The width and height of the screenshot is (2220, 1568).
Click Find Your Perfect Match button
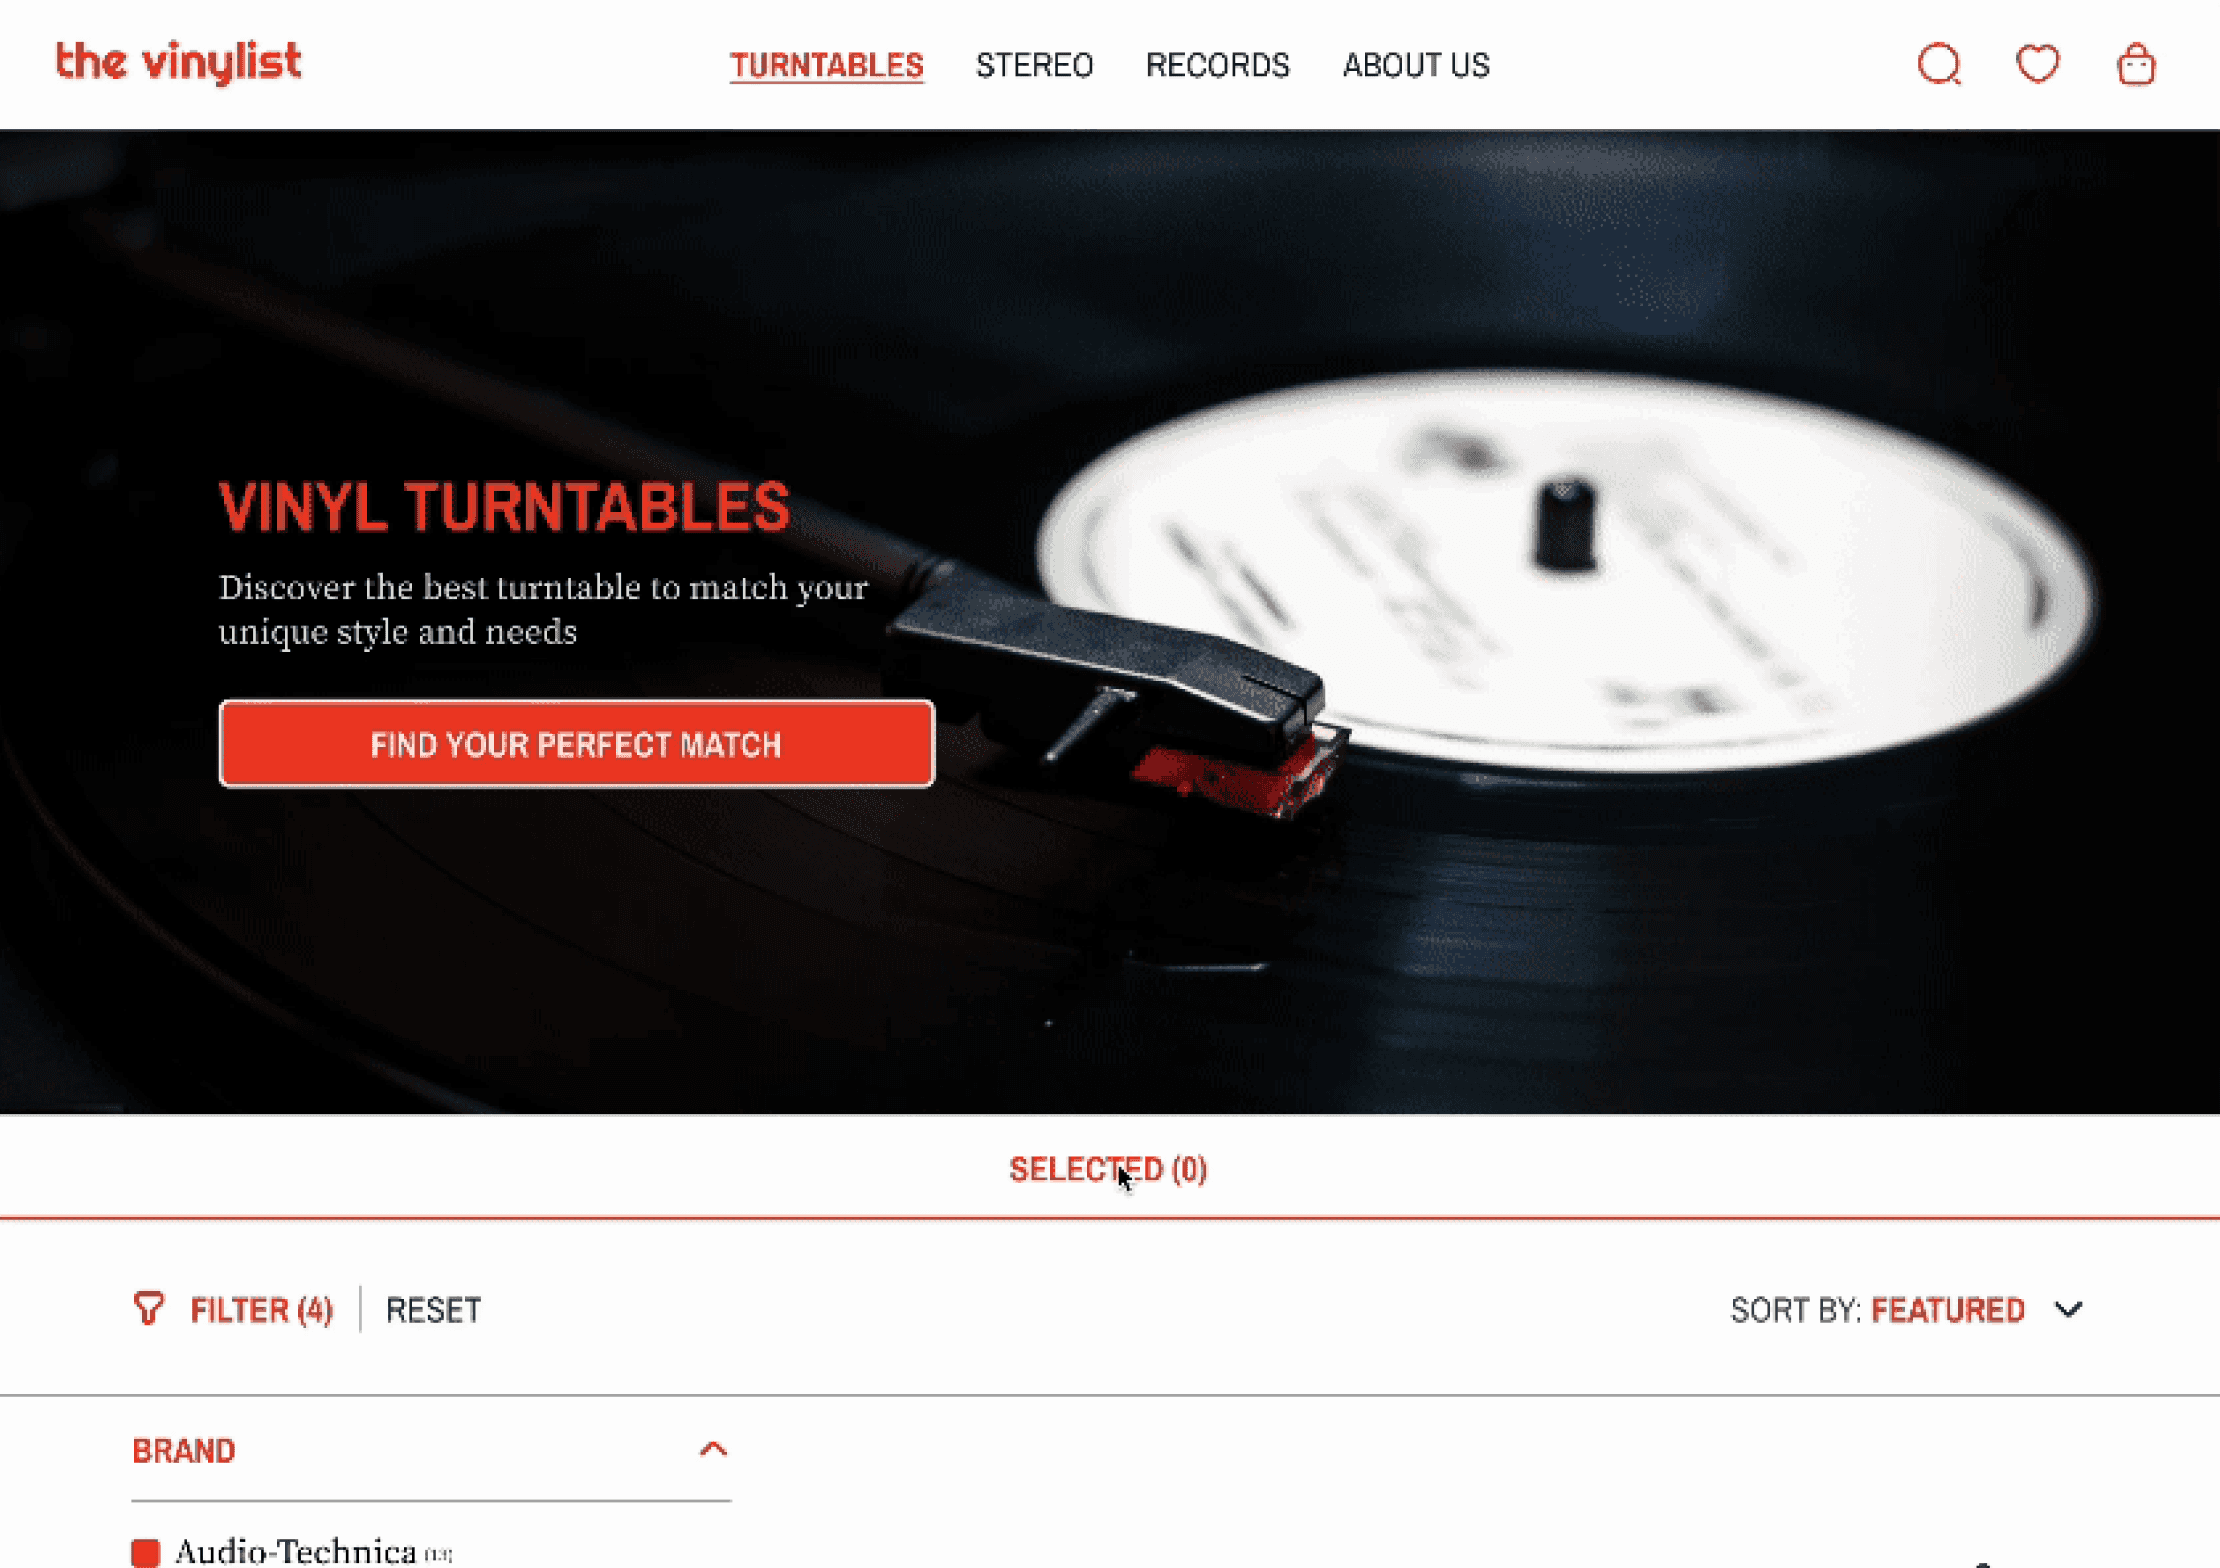click(x=577, y=744)
